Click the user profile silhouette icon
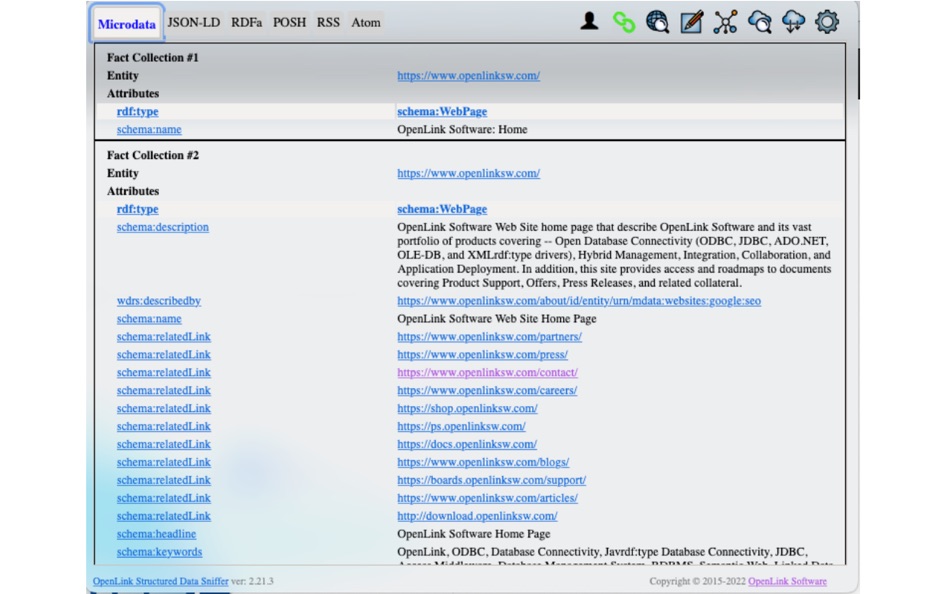The image size is (950, 594). tap(589, 22)
